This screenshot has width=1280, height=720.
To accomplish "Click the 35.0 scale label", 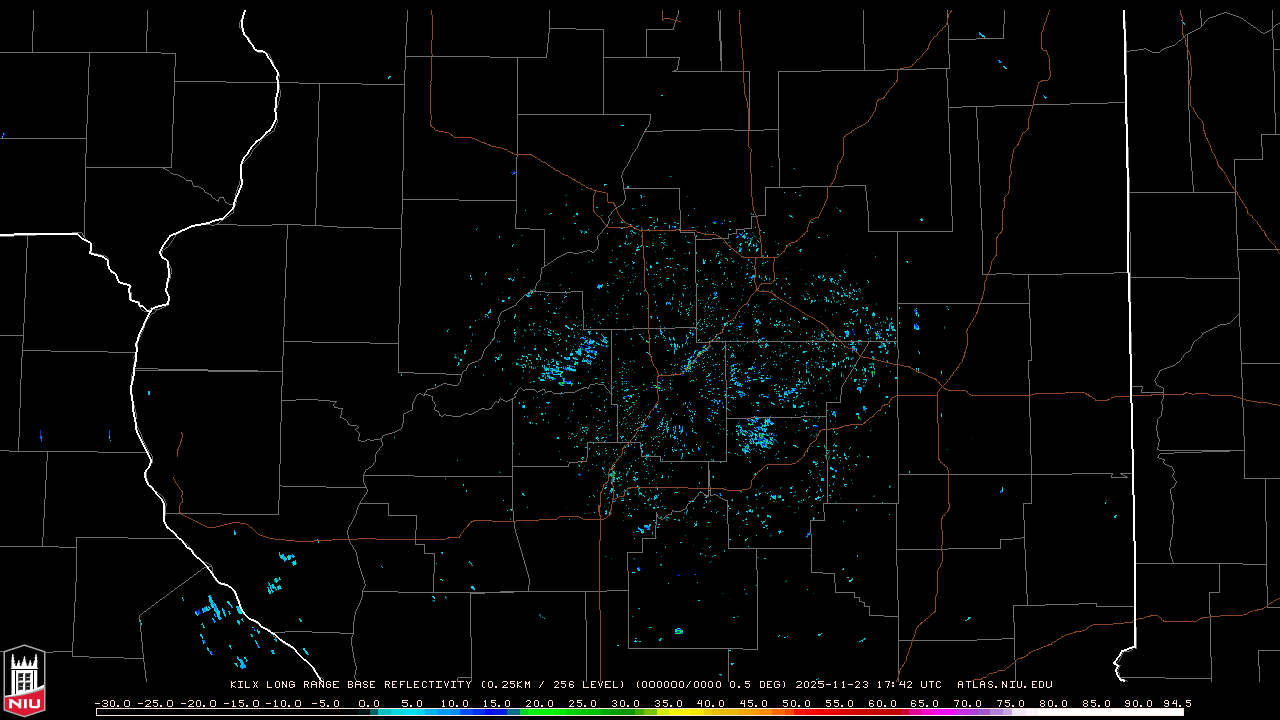I will [x=669, y=703].
